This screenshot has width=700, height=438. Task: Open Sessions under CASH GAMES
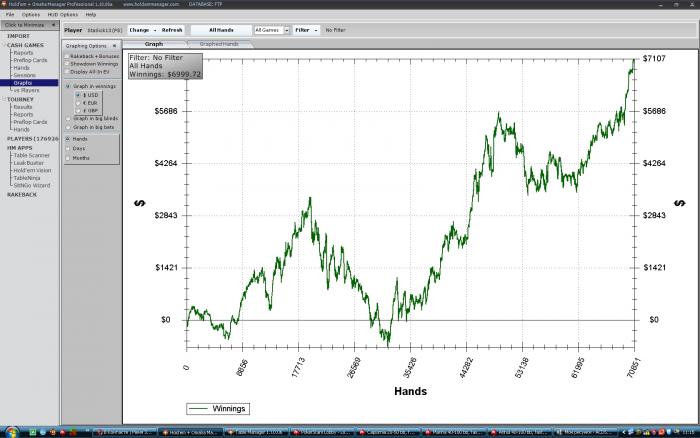click(25, 75)
